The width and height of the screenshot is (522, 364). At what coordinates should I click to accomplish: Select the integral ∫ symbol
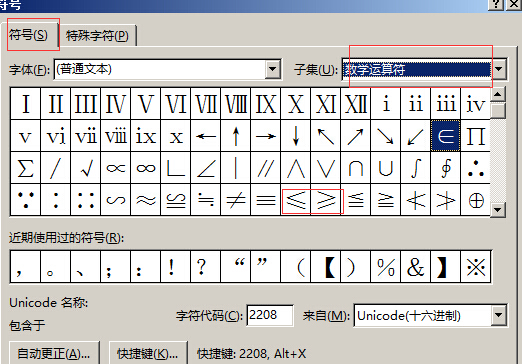pos(416,168)
